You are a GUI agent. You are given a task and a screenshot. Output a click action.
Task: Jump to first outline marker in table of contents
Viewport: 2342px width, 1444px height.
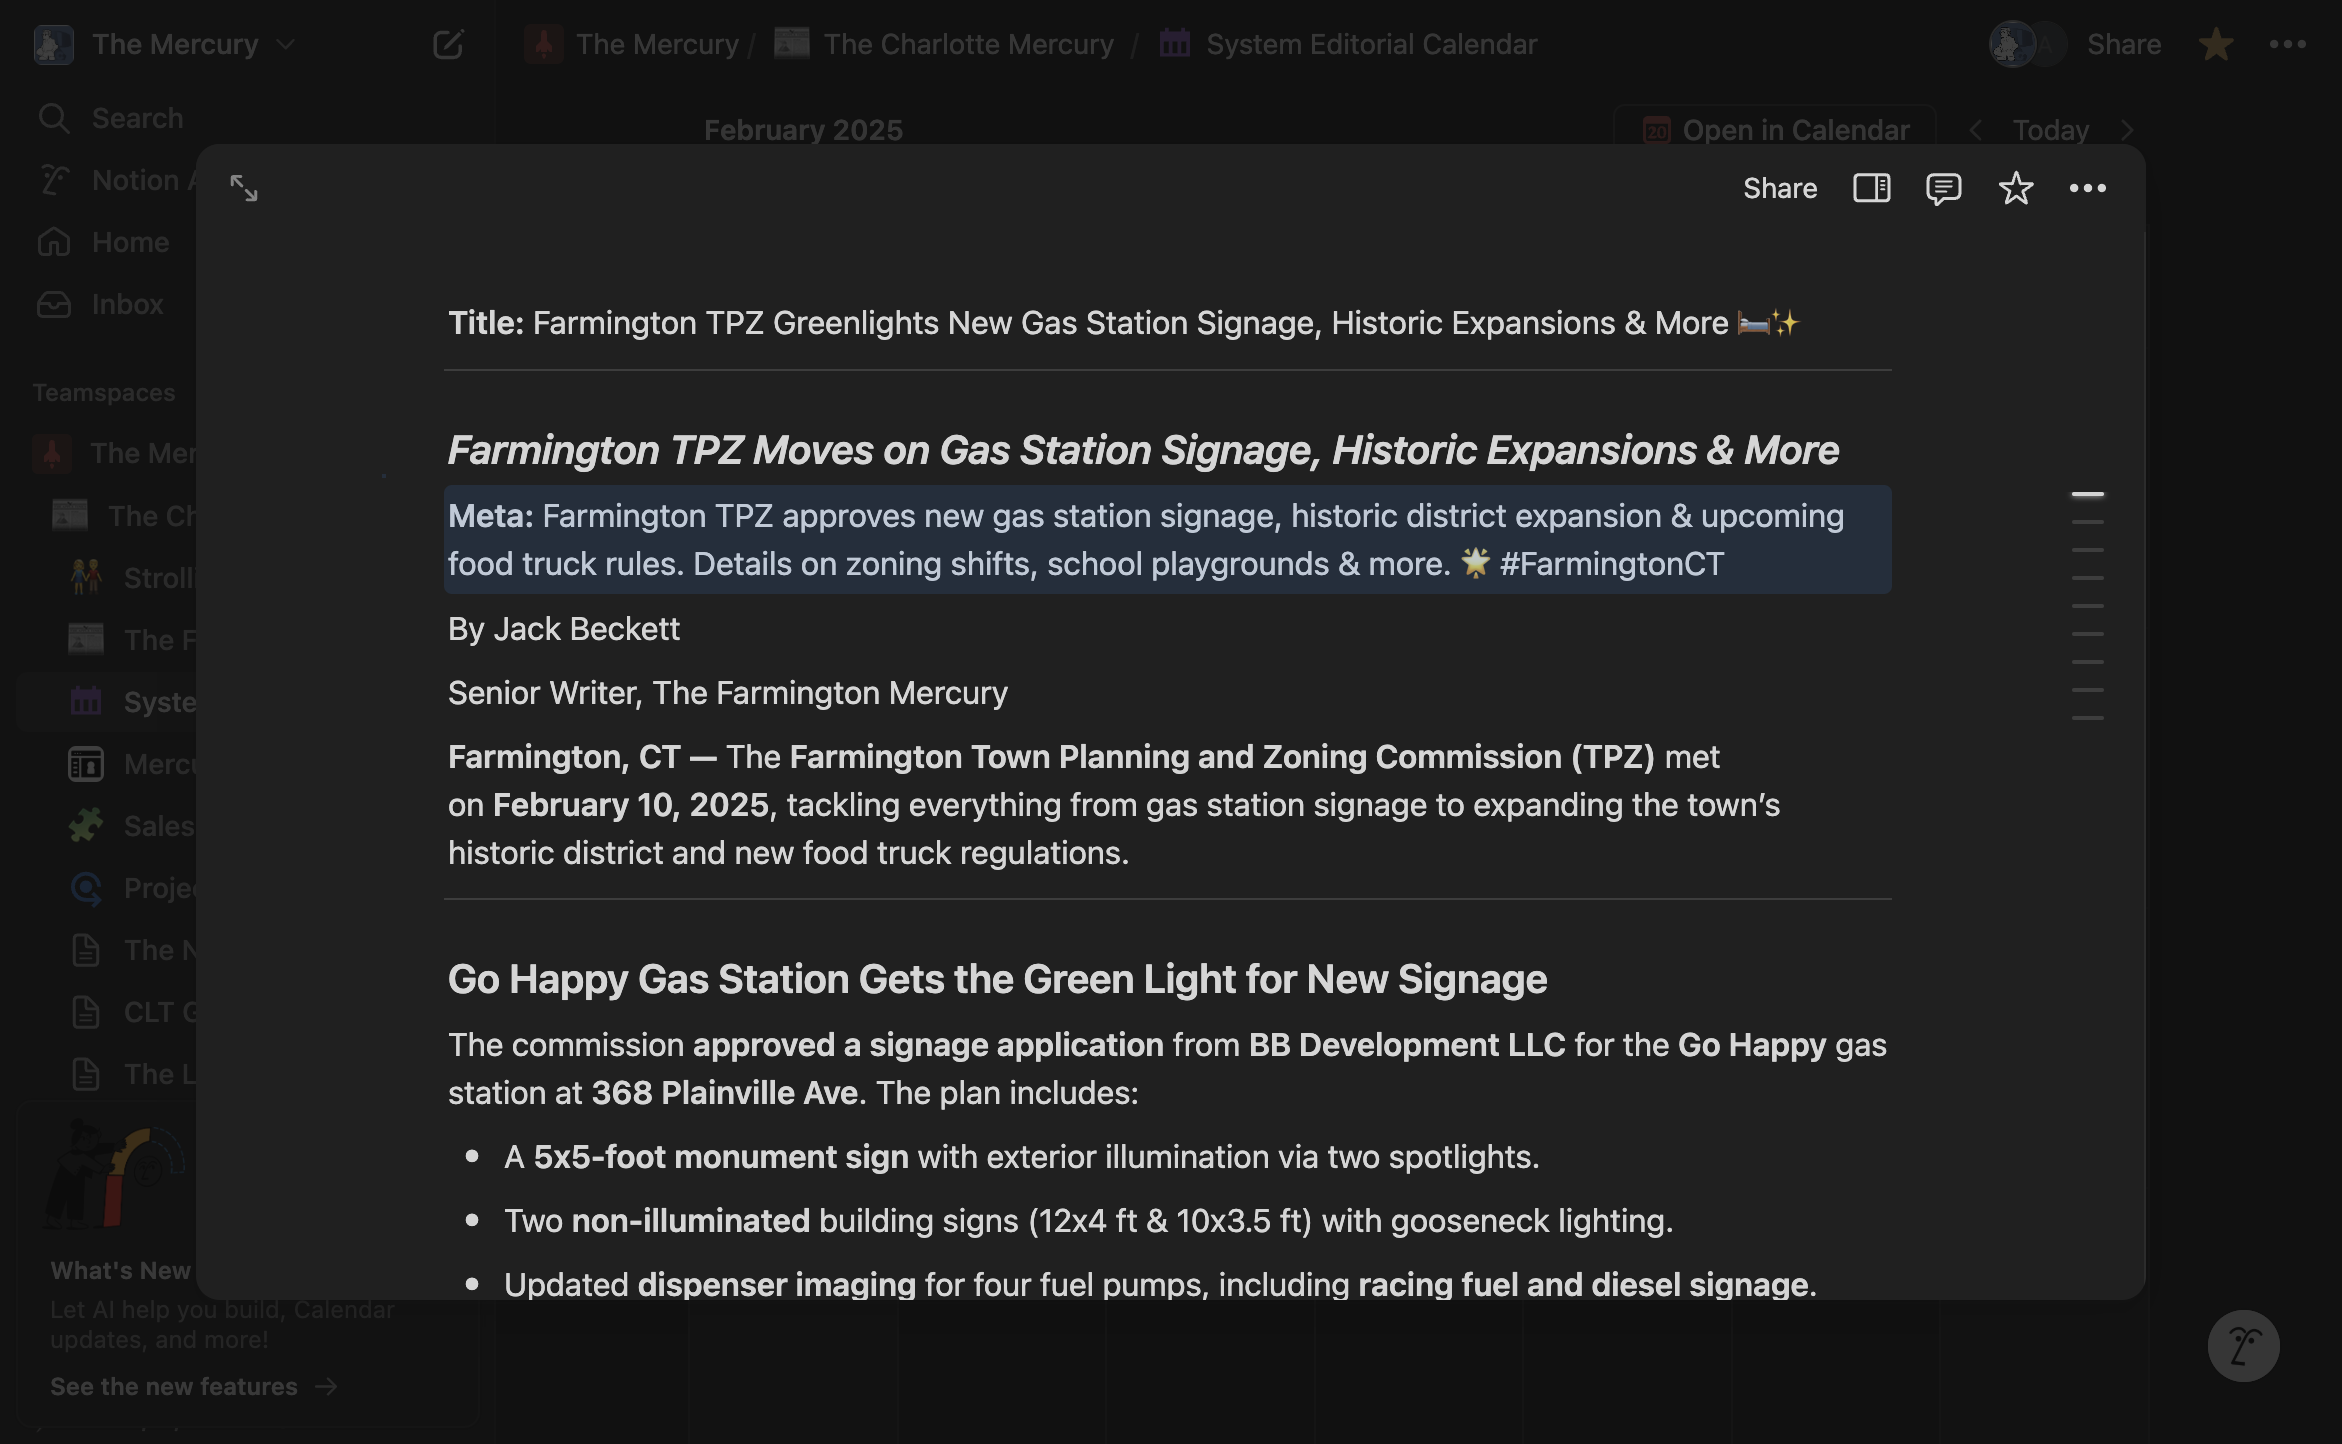tap(2087, 494)
